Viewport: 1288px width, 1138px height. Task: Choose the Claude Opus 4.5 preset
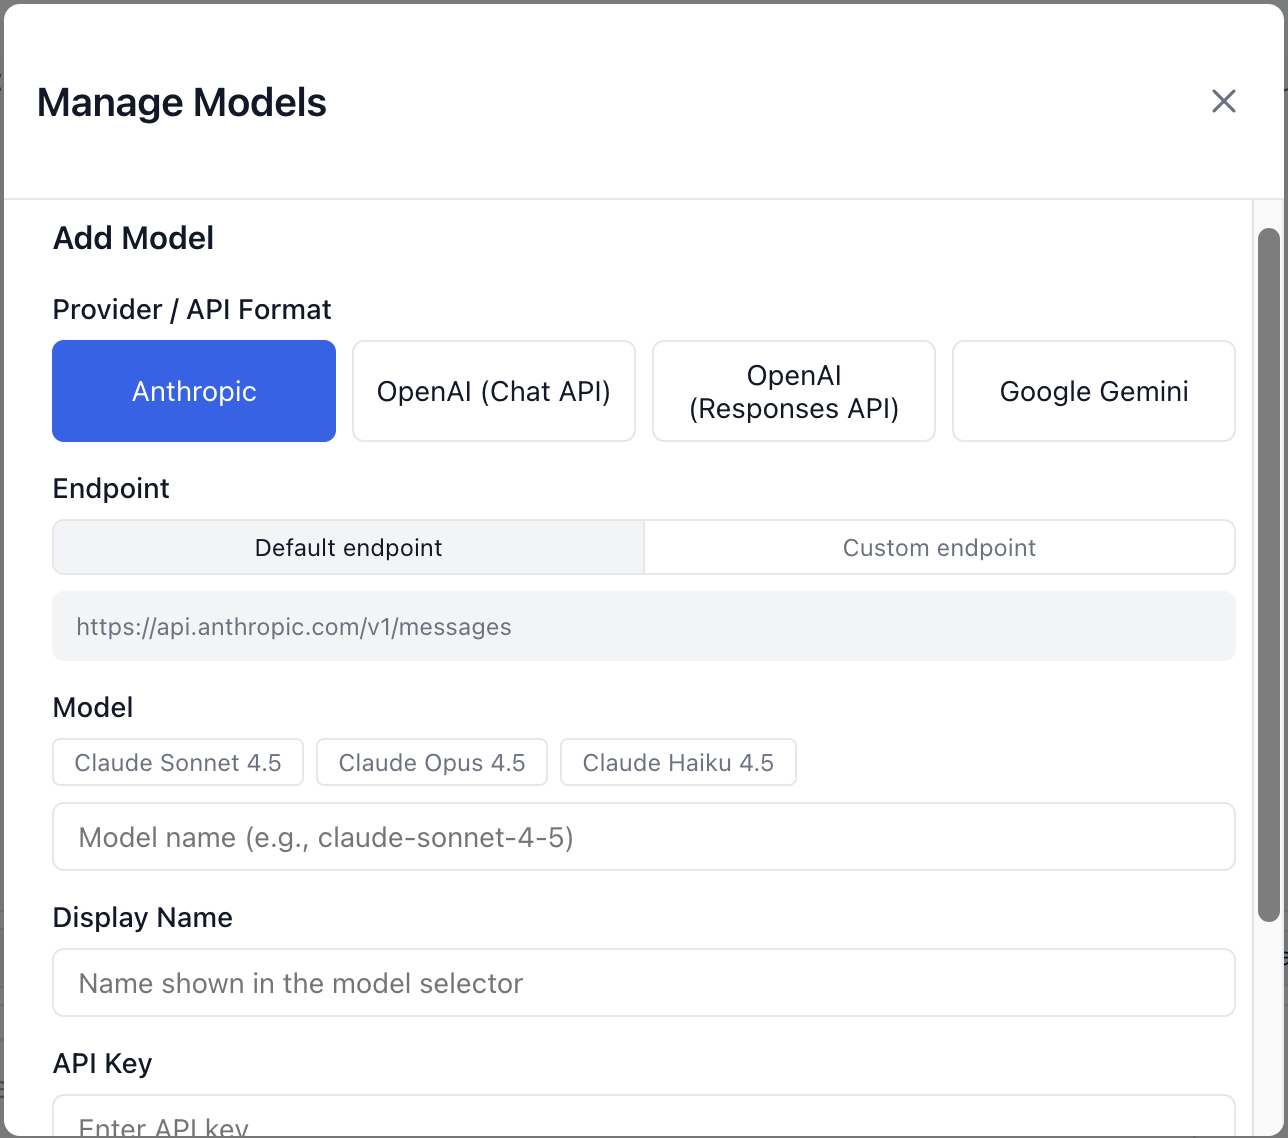point(432,763)
